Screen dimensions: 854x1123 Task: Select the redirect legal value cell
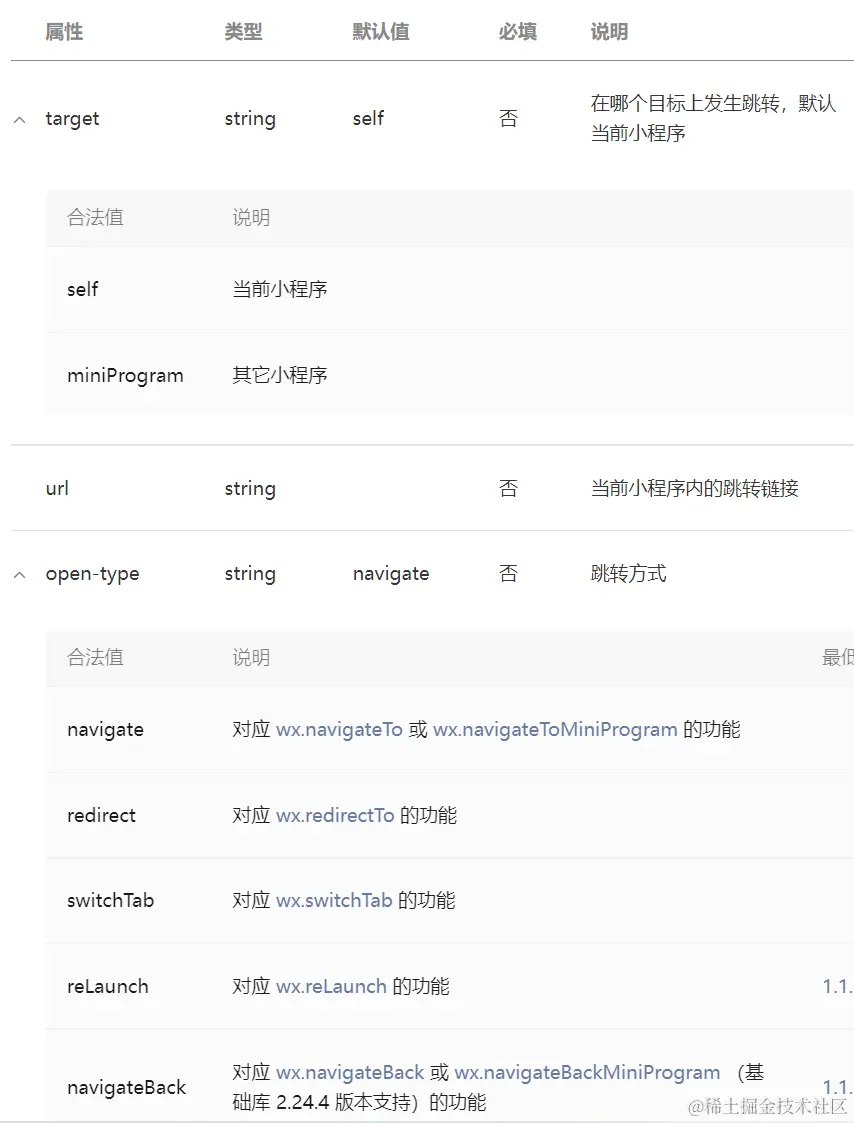(x=101, y=815)
